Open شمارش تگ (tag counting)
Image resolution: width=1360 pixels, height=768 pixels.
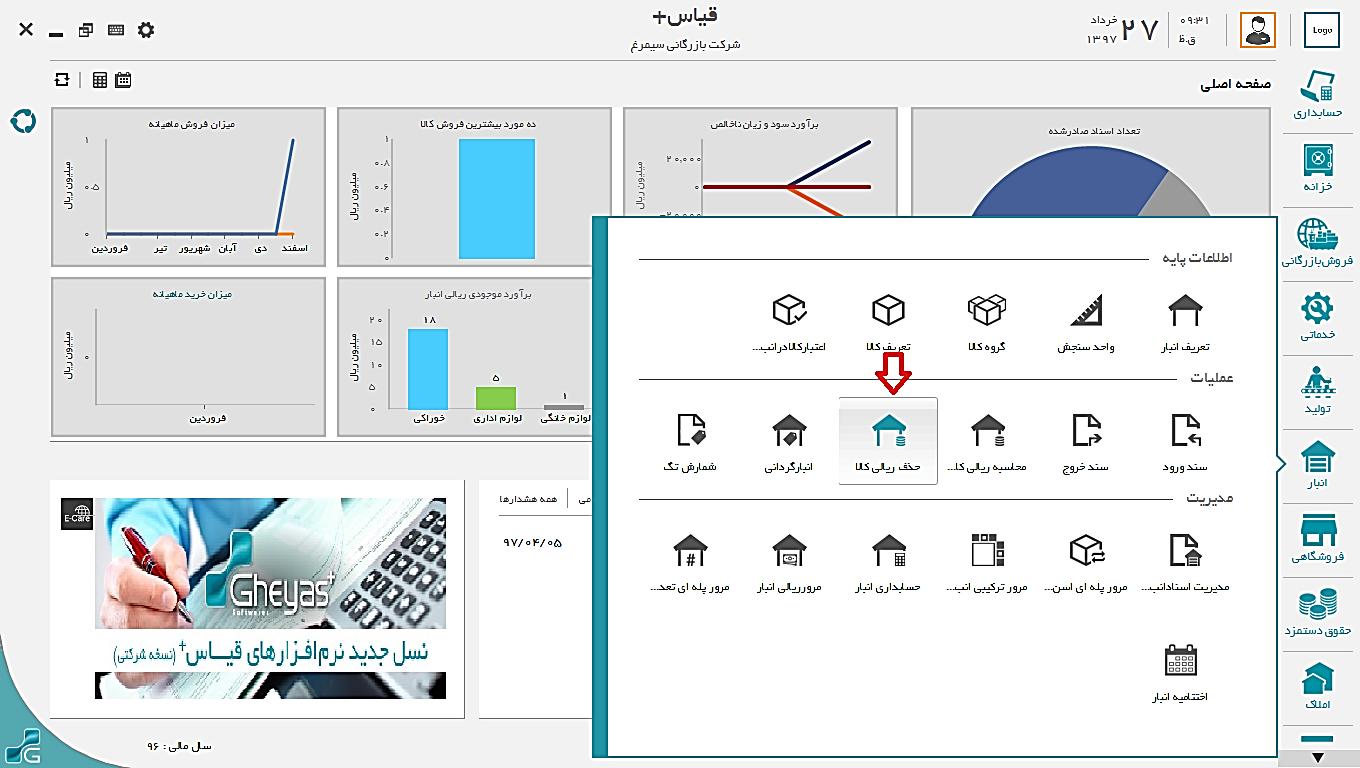691,442
